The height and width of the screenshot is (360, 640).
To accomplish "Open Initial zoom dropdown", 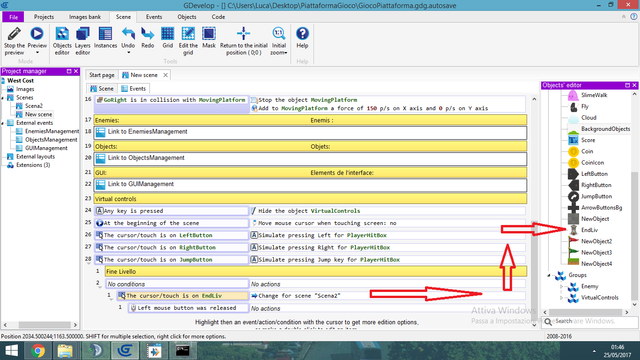I will pyautogui.click(x=278, y=41).
